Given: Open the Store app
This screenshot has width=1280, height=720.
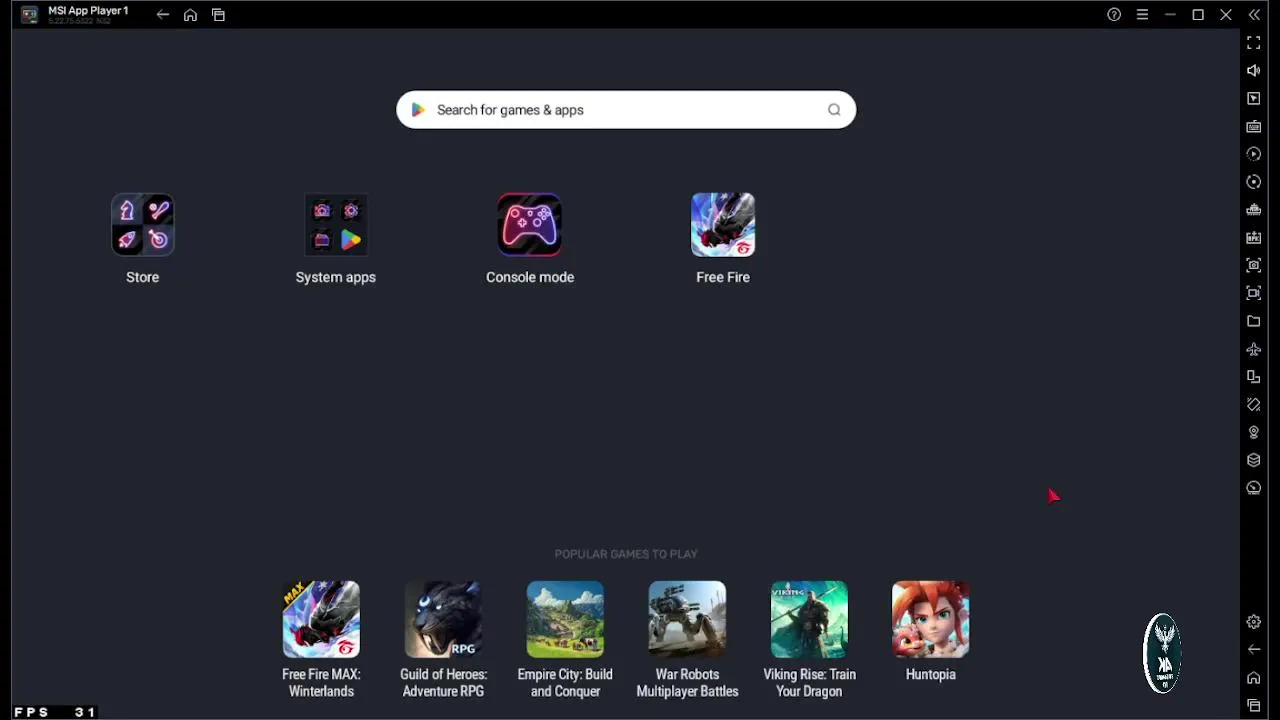Looking at the screenshot, I should tap(143, 224).
